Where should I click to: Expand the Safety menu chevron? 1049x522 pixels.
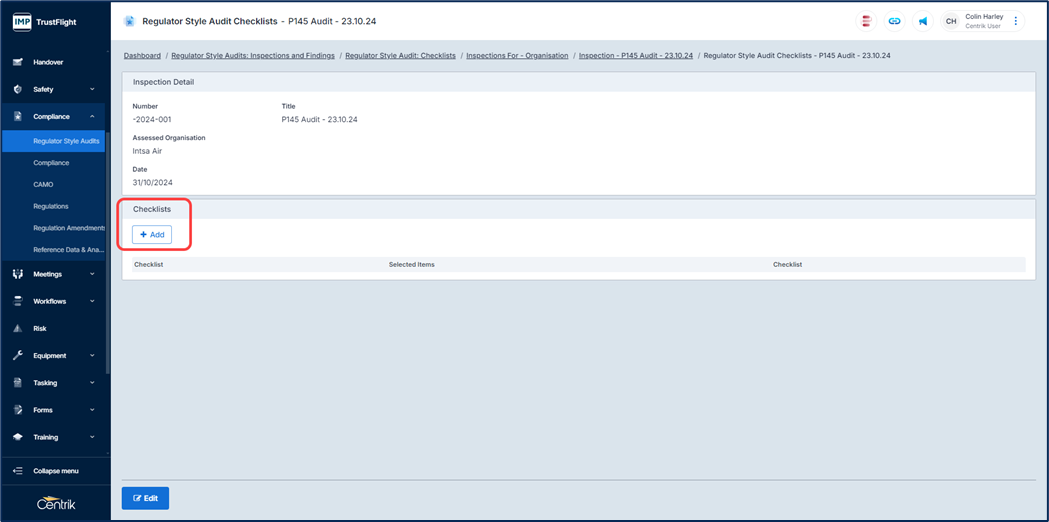(92, 89)
